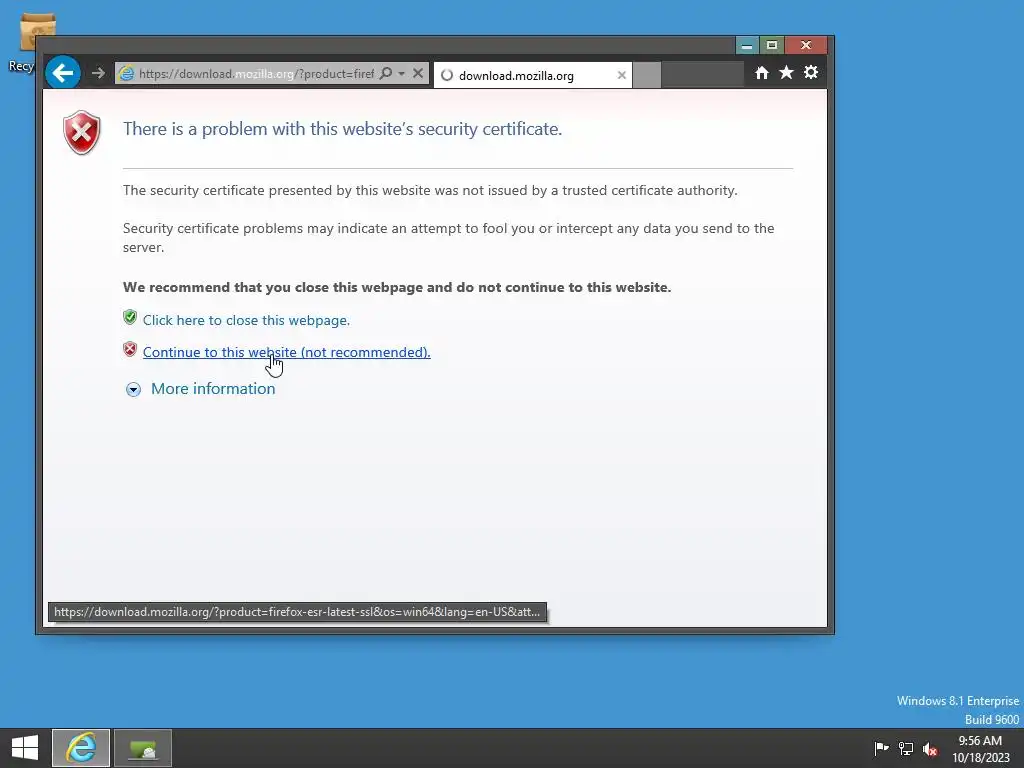Open a new tab with the blank tab button
The image size is (1024, 768).
(647, 75)
